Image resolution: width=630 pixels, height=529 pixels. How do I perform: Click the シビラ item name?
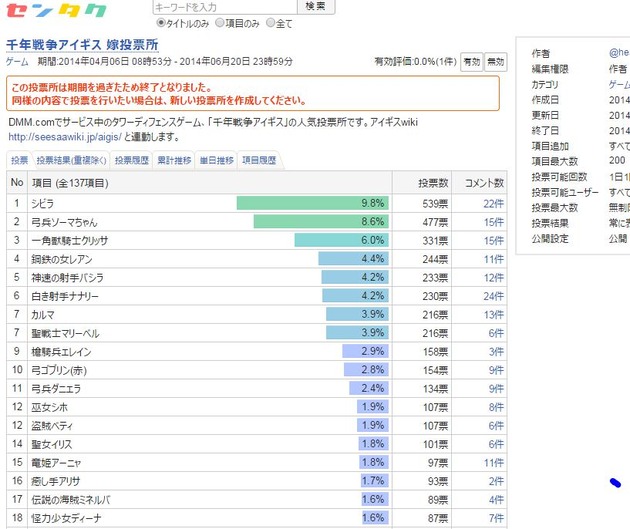pos(42,204)
